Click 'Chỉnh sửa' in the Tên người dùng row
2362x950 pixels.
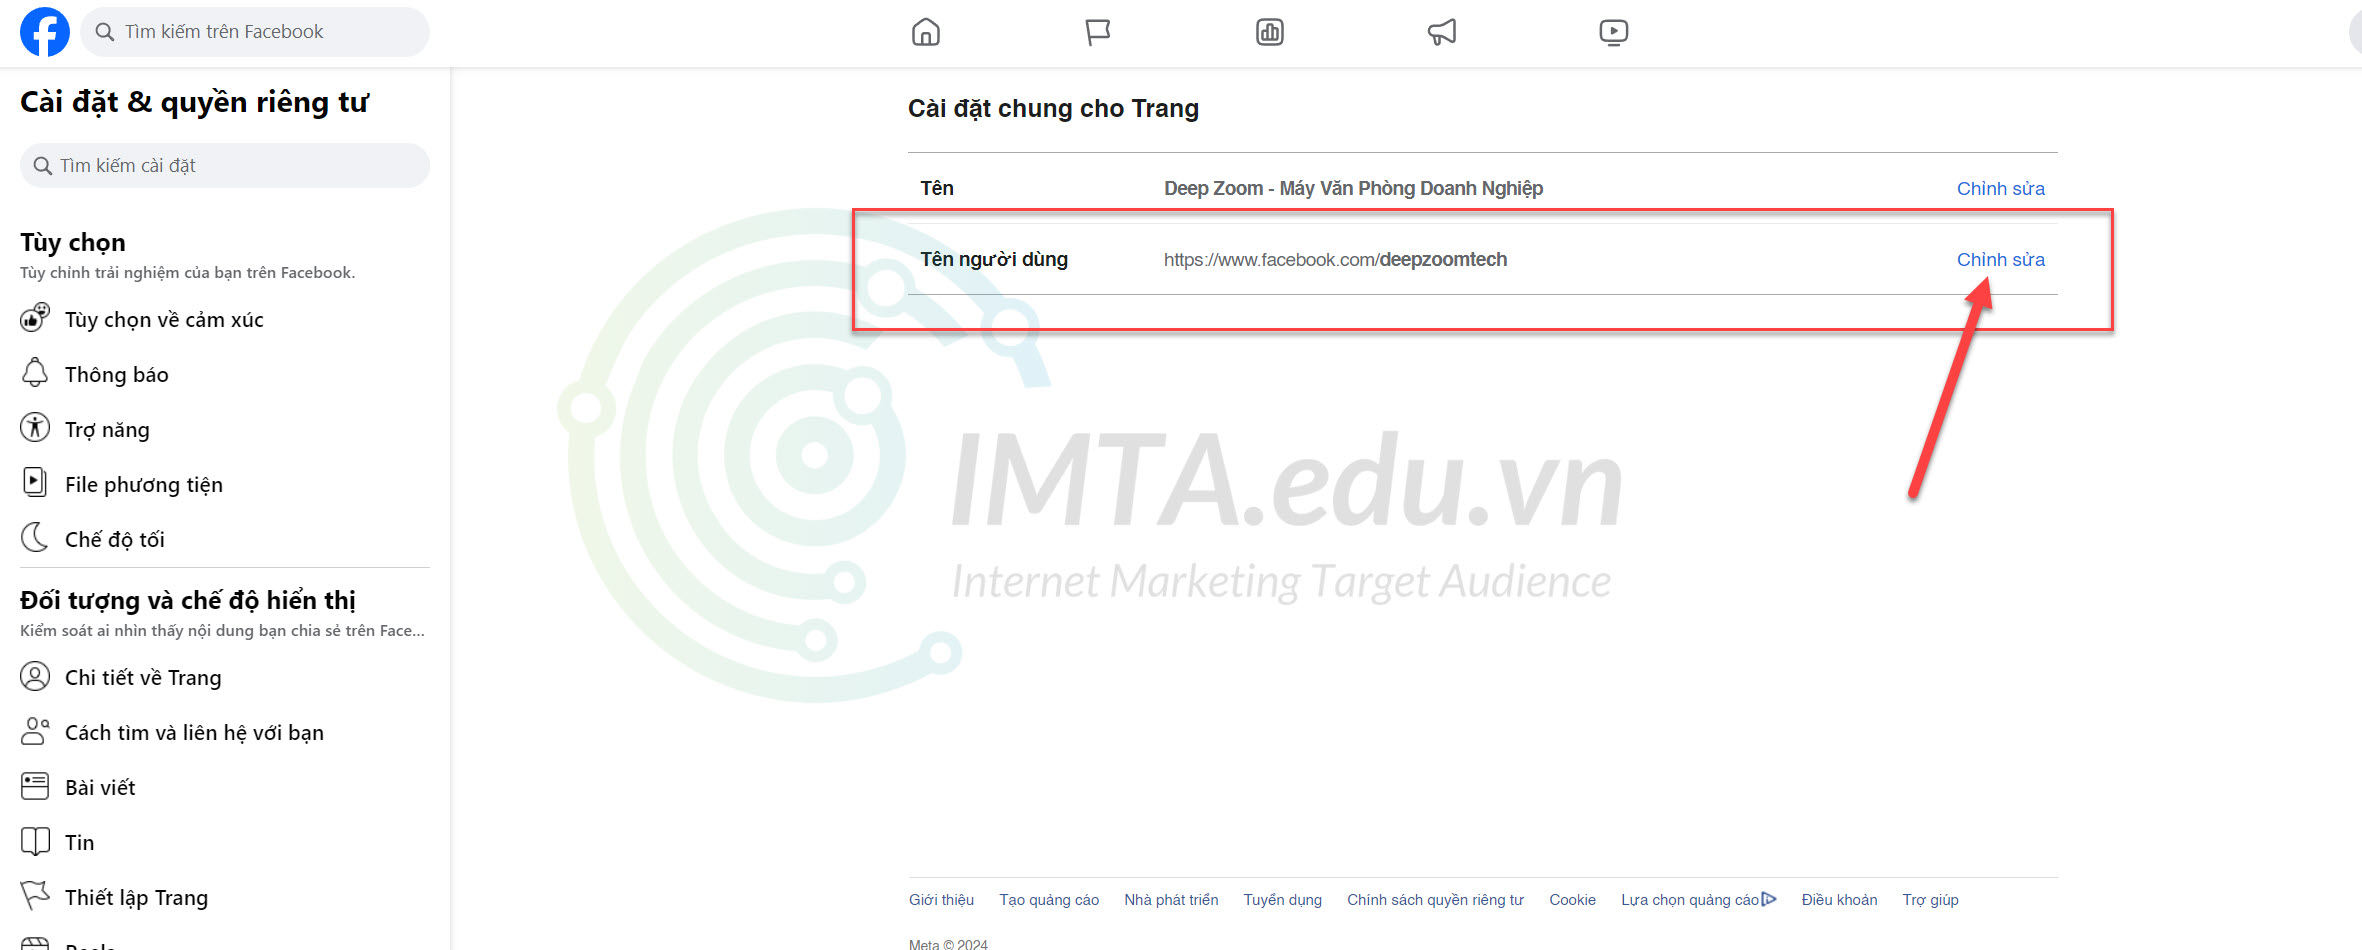coord(2000,259)
